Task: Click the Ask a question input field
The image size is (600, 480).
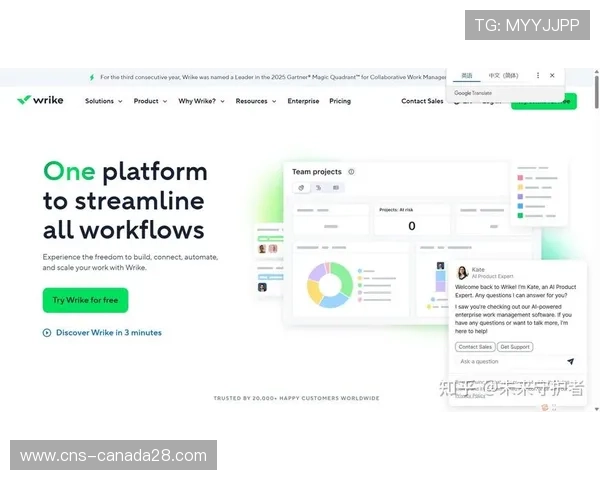Action: [505, 362]
